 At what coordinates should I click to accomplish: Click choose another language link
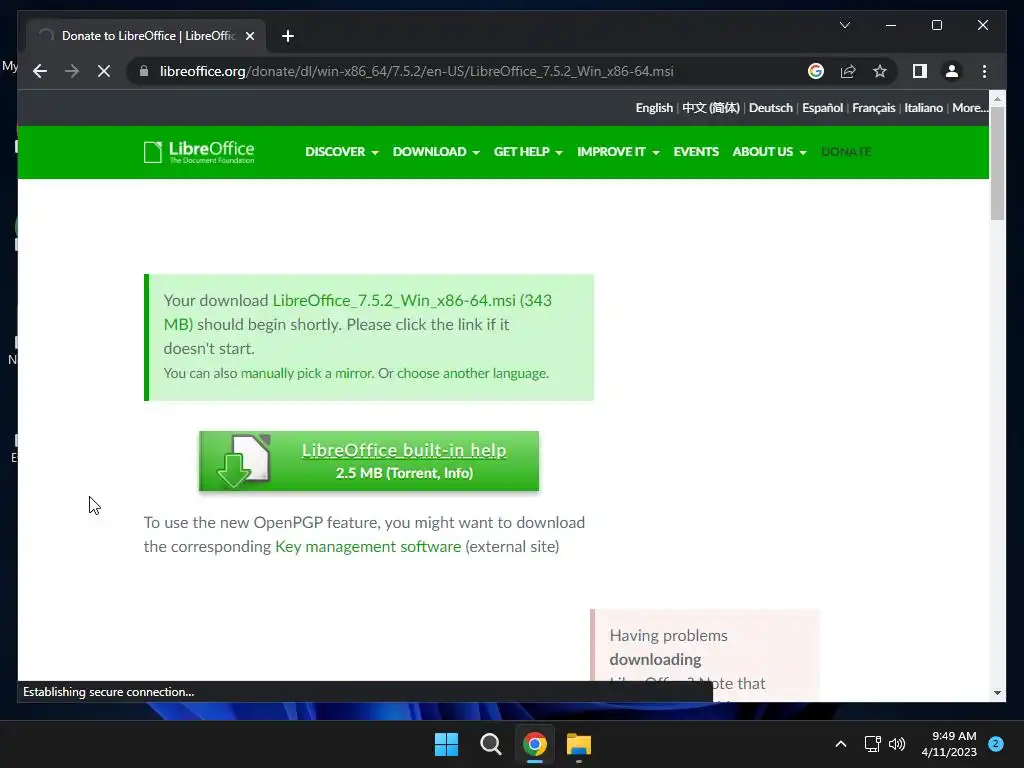[472, 373]
